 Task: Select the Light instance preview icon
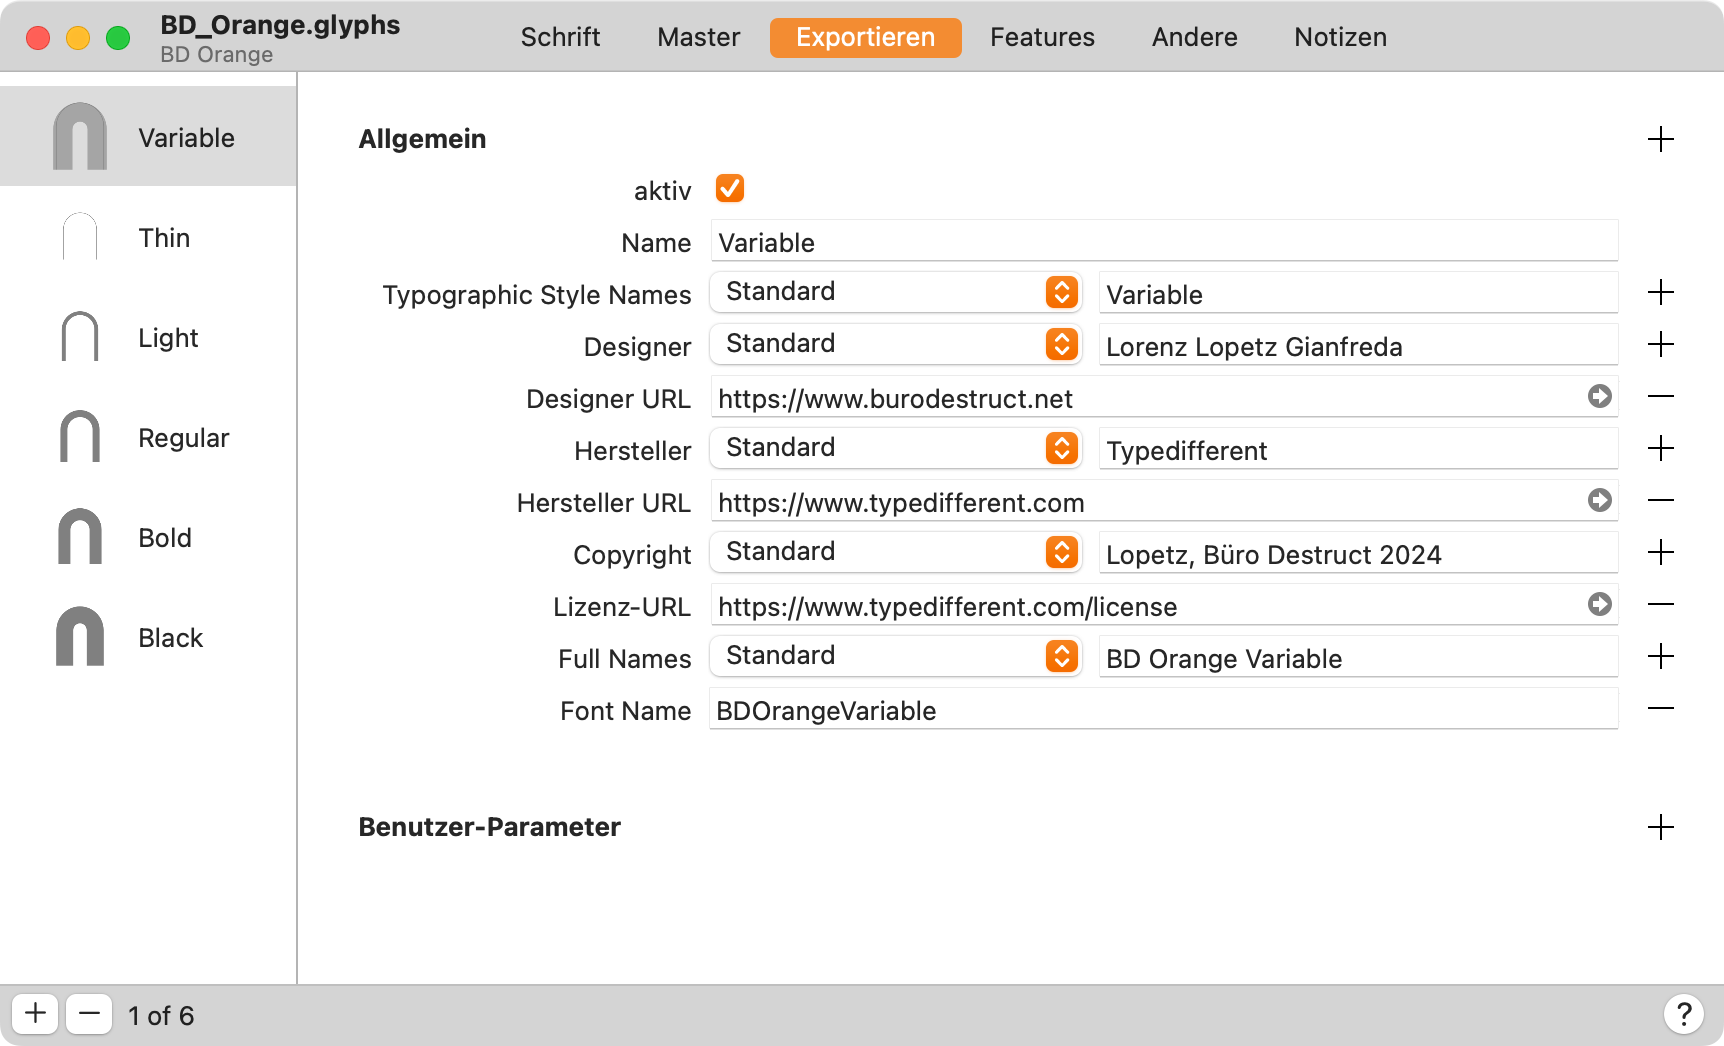(x=80, y=336)
